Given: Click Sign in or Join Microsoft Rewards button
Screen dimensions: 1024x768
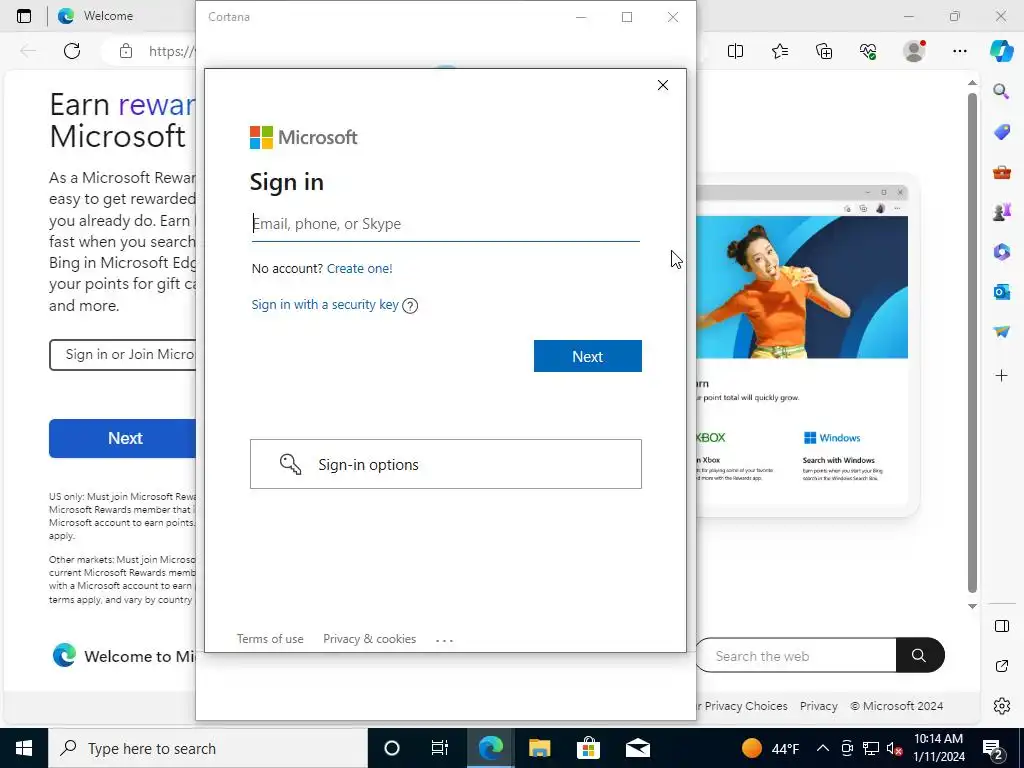Looking at the screenshot, I should 123,355.
